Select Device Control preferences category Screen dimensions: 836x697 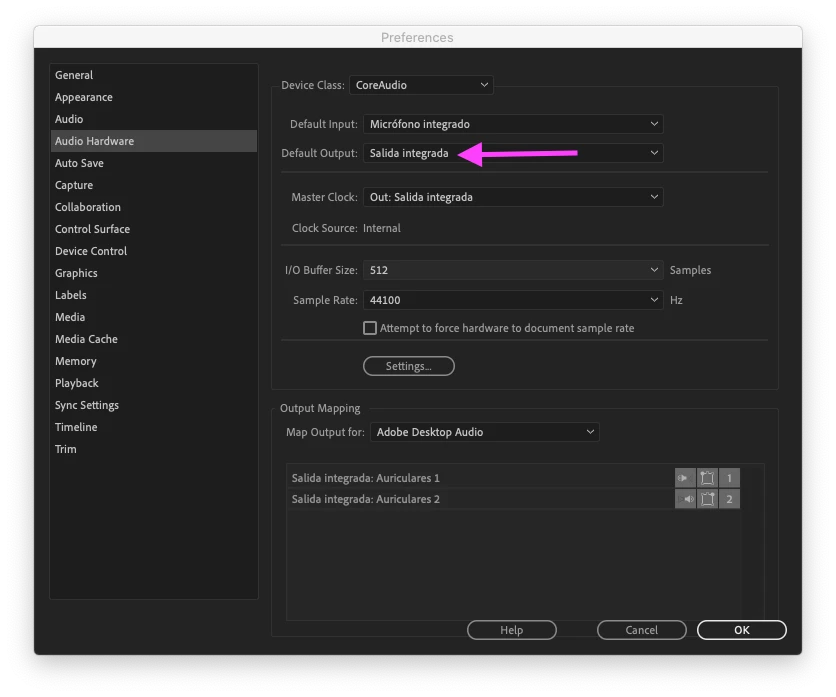pyautogui.click(x=154, y=251)
